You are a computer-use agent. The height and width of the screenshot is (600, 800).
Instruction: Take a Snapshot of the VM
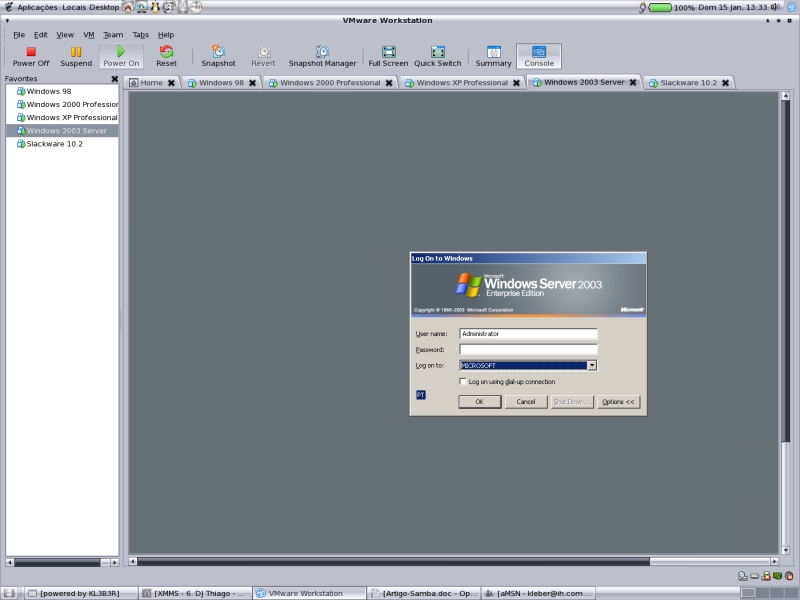[x=218, y=56]
